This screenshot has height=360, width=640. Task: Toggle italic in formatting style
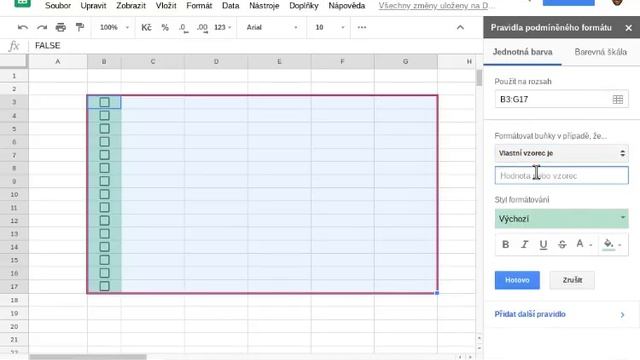click(x=524, y=244)
